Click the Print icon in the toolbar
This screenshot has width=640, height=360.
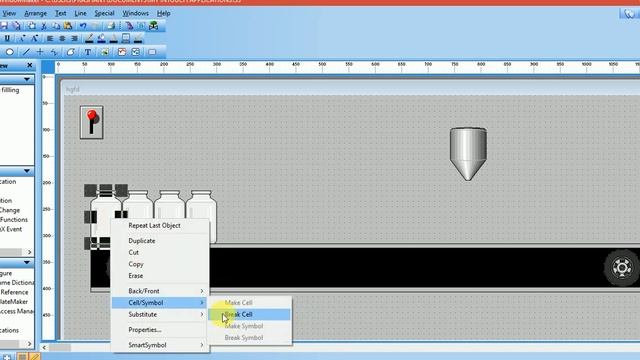(111, 26)
